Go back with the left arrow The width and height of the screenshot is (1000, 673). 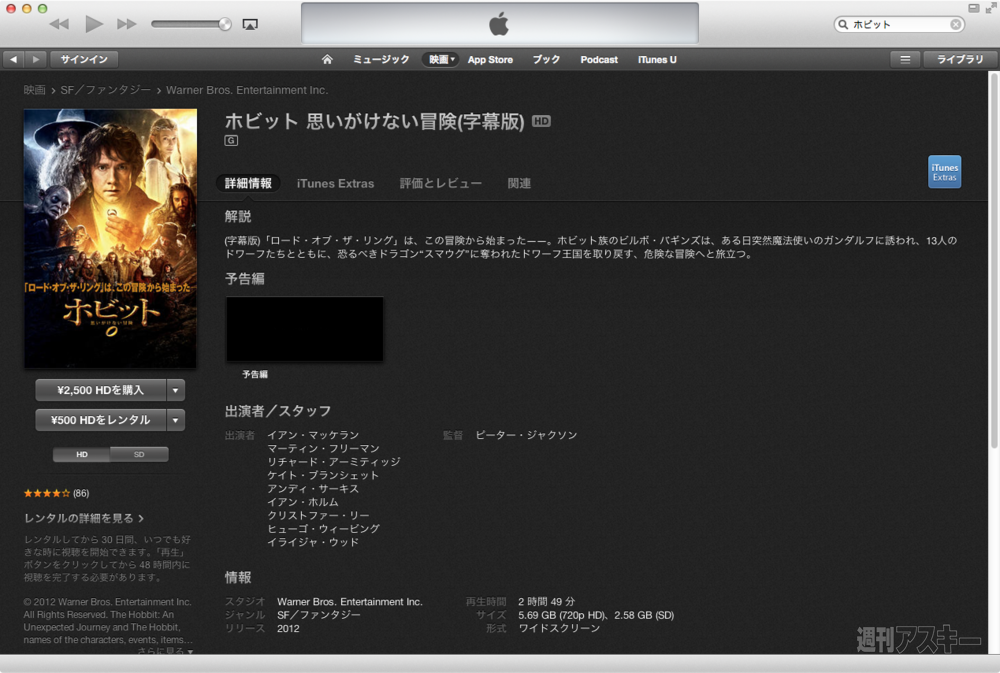pos(13,59)
